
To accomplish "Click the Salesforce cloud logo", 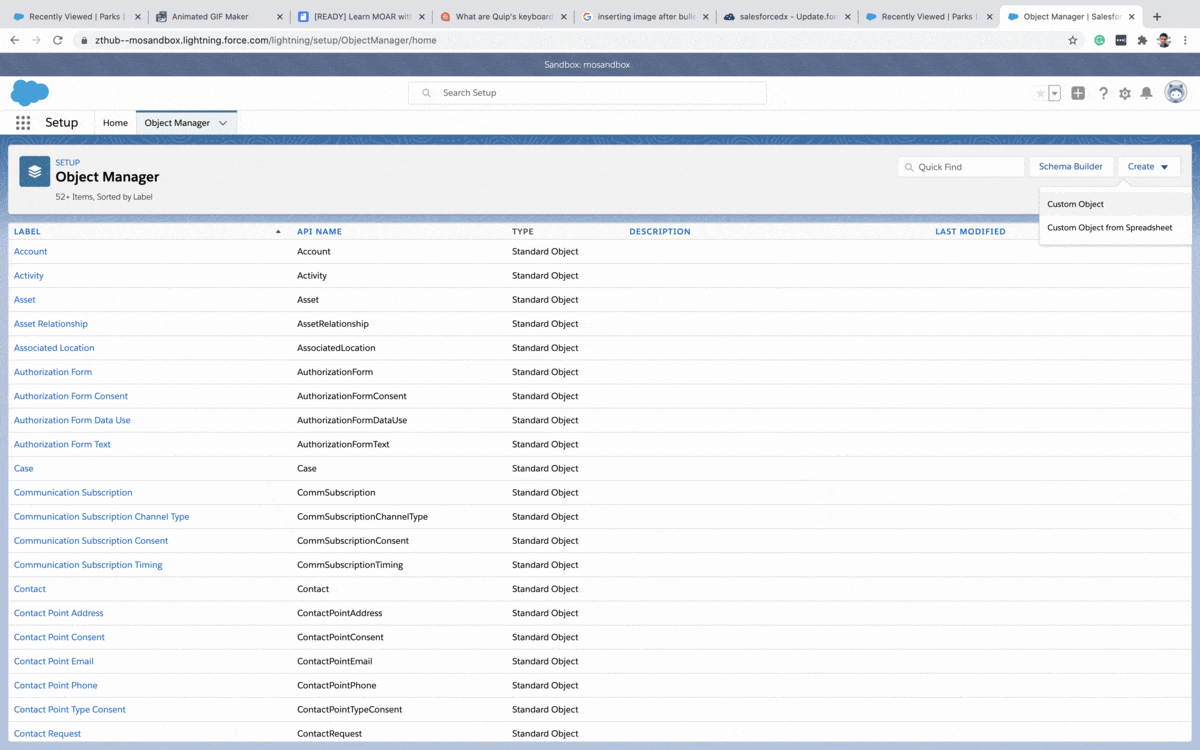I will click(x=30, y=93).
